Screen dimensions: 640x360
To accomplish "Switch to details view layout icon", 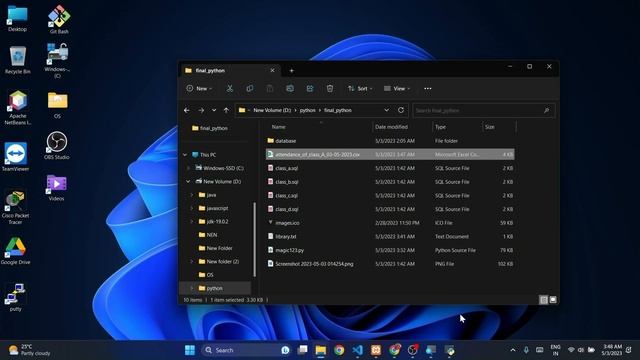I will point(544,300).
